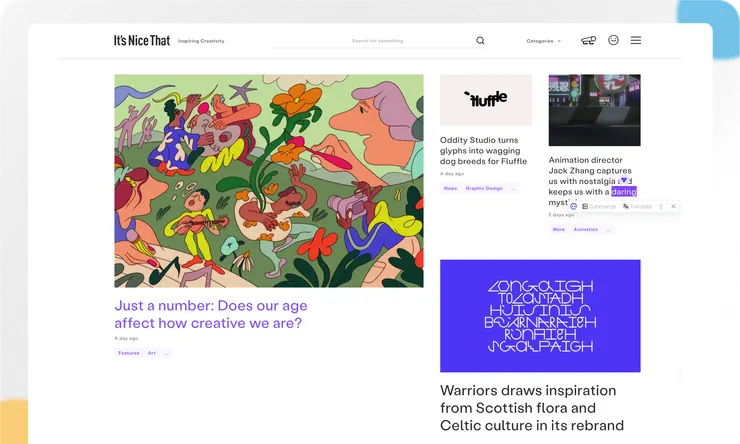Click the megaphone announcements icon
The width and height of the screenshot is (740, 444).
pos(588,41)
